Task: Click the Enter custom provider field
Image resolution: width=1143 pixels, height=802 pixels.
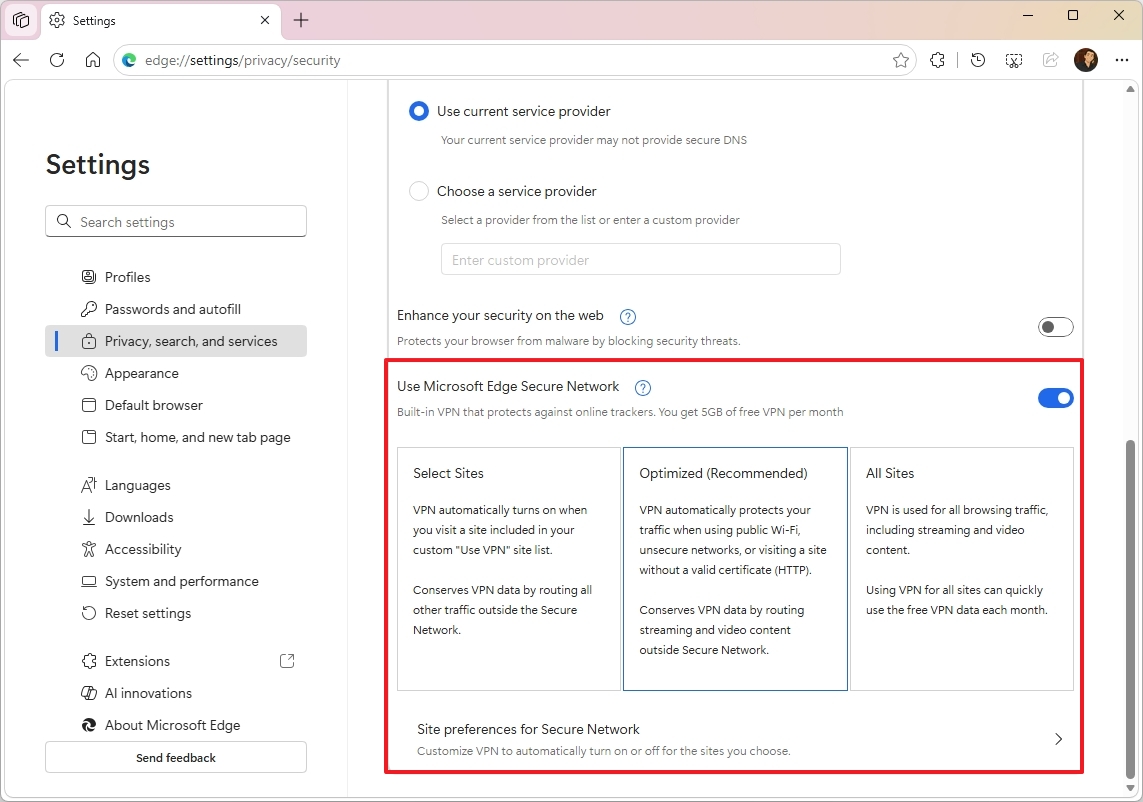Action: [x=640, y=259]
